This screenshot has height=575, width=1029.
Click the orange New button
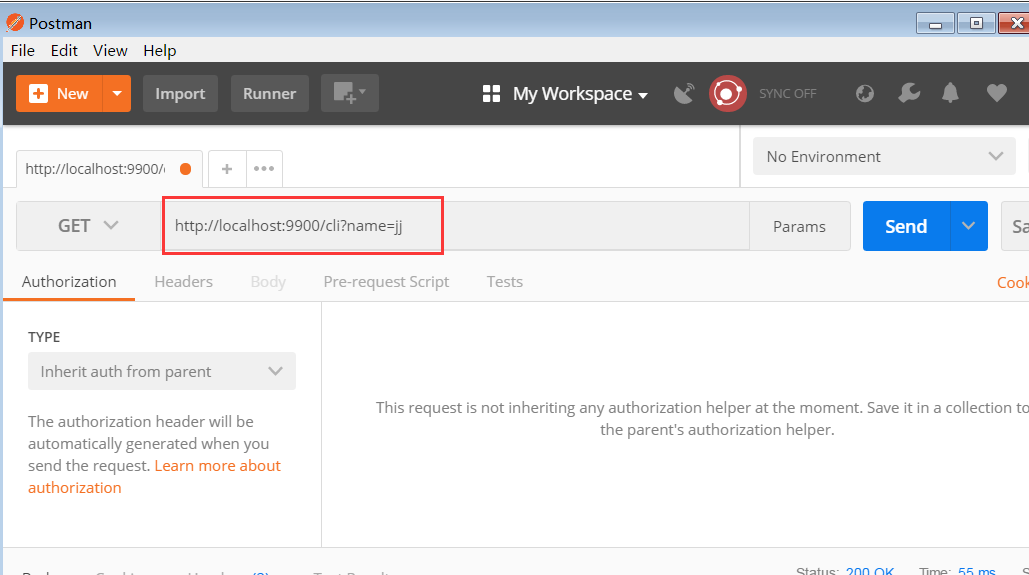[x=59, y=93]
